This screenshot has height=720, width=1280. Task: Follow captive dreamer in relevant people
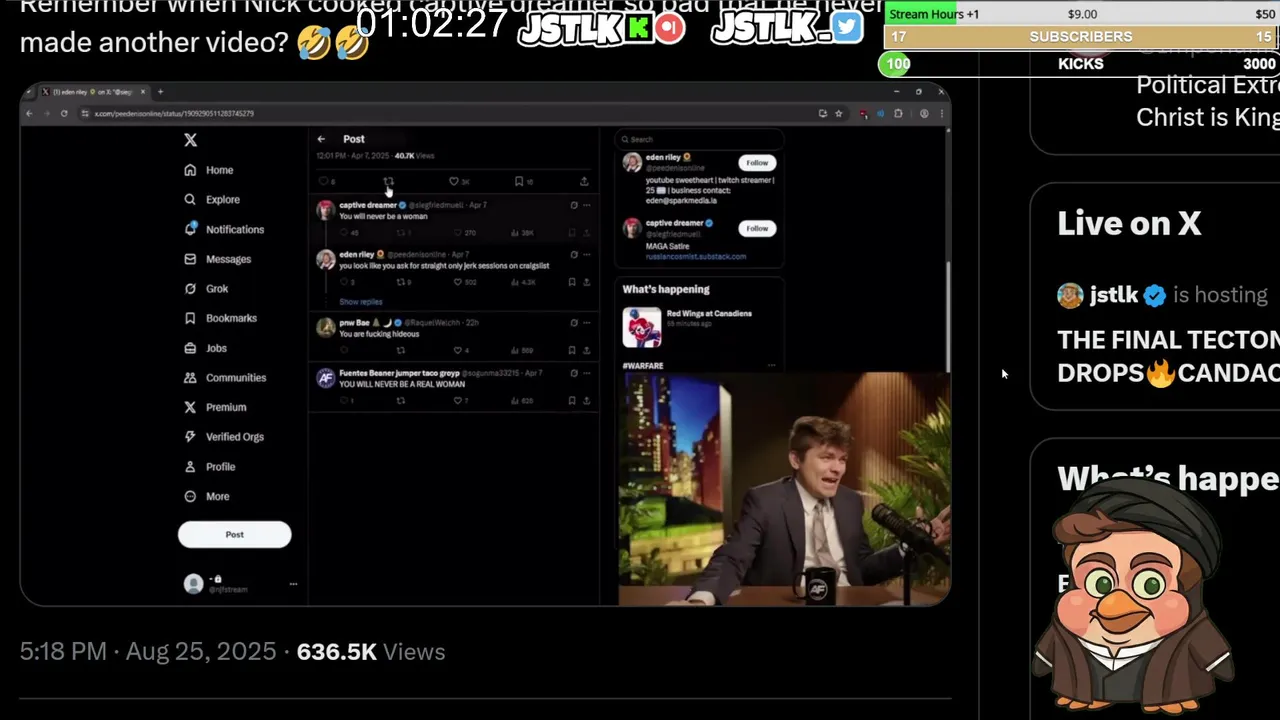tap(757, 228)
